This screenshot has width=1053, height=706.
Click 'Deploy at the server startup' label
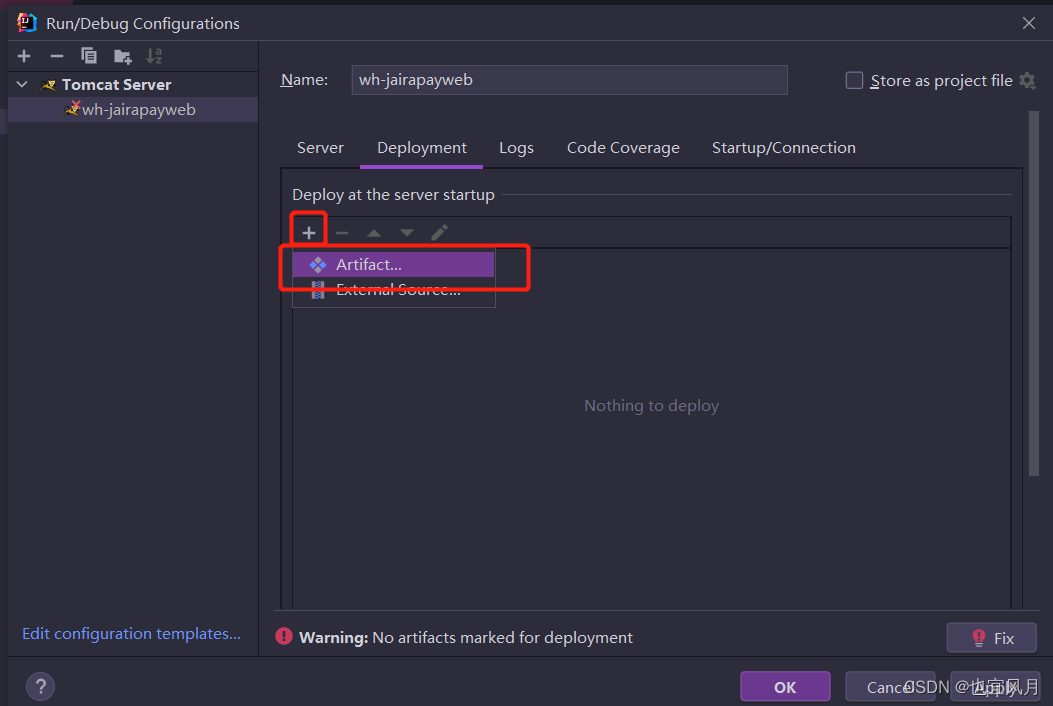[394, 195]
